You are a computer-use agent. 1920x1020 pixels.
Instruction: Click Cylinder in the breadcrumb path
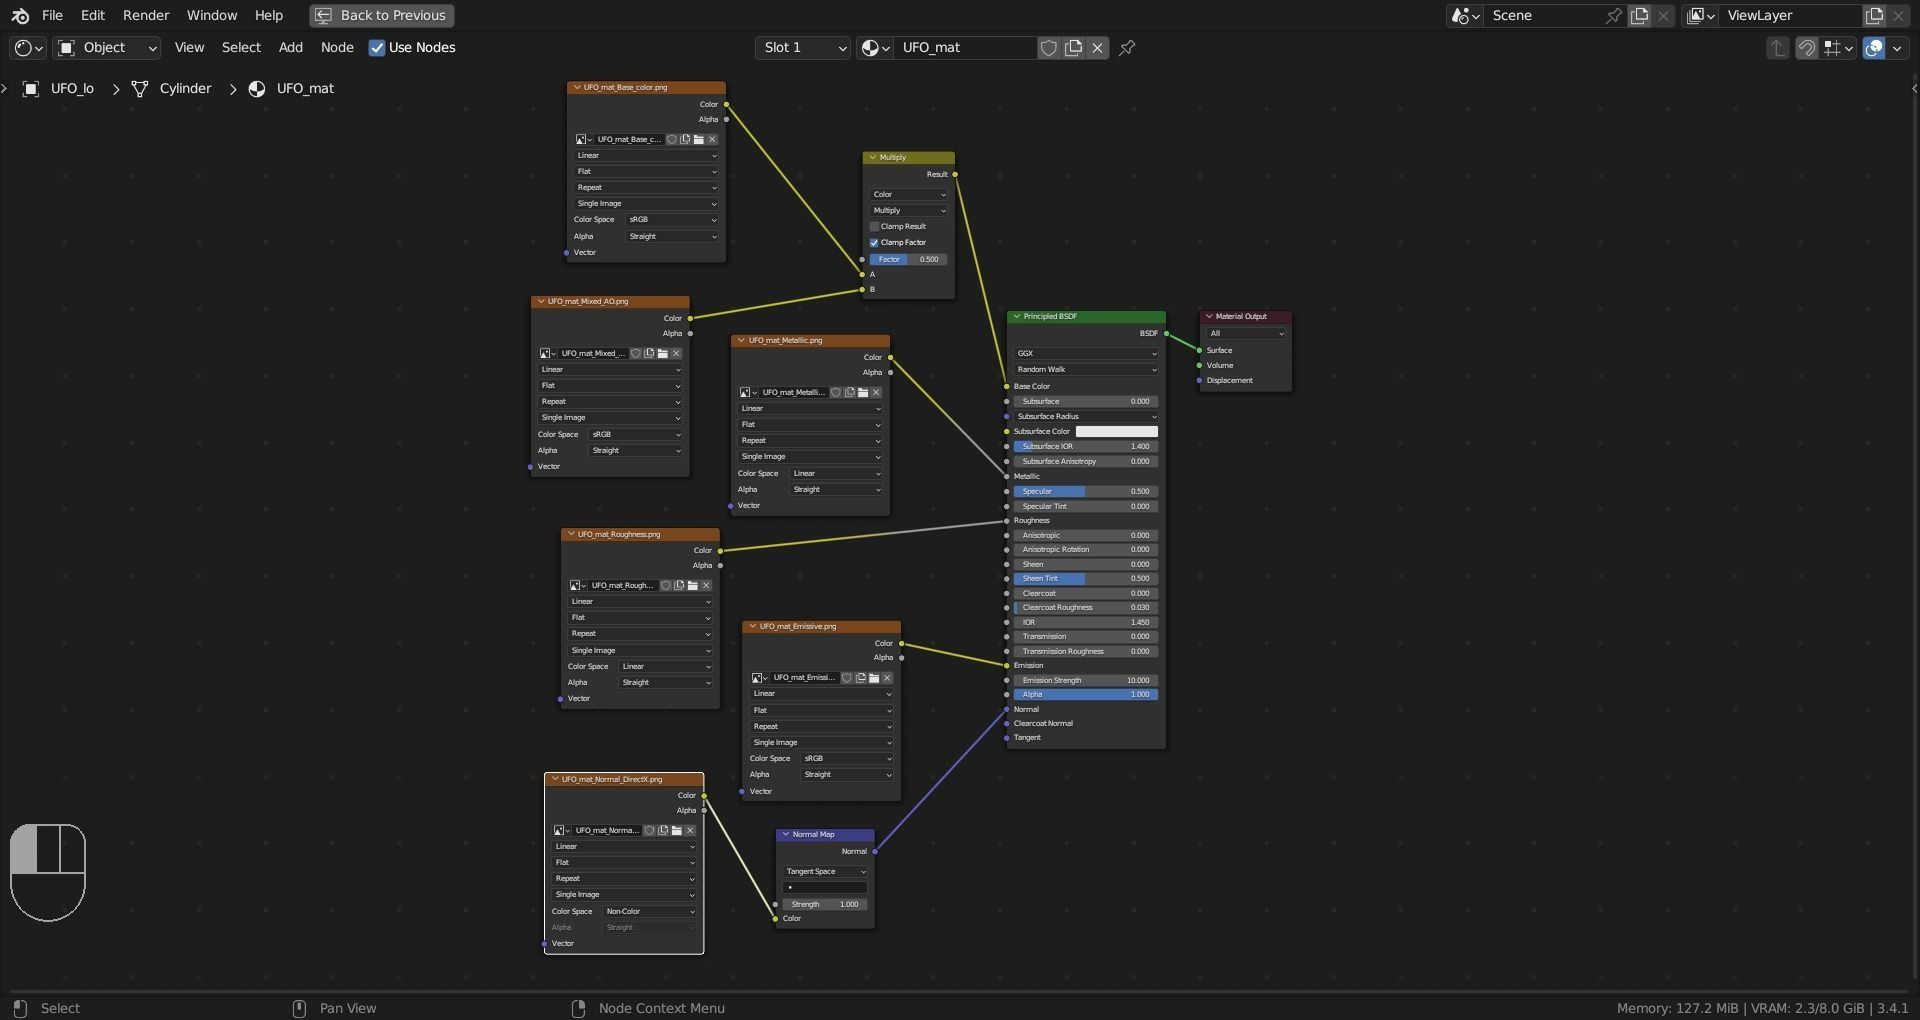click(x=186, y=89)
